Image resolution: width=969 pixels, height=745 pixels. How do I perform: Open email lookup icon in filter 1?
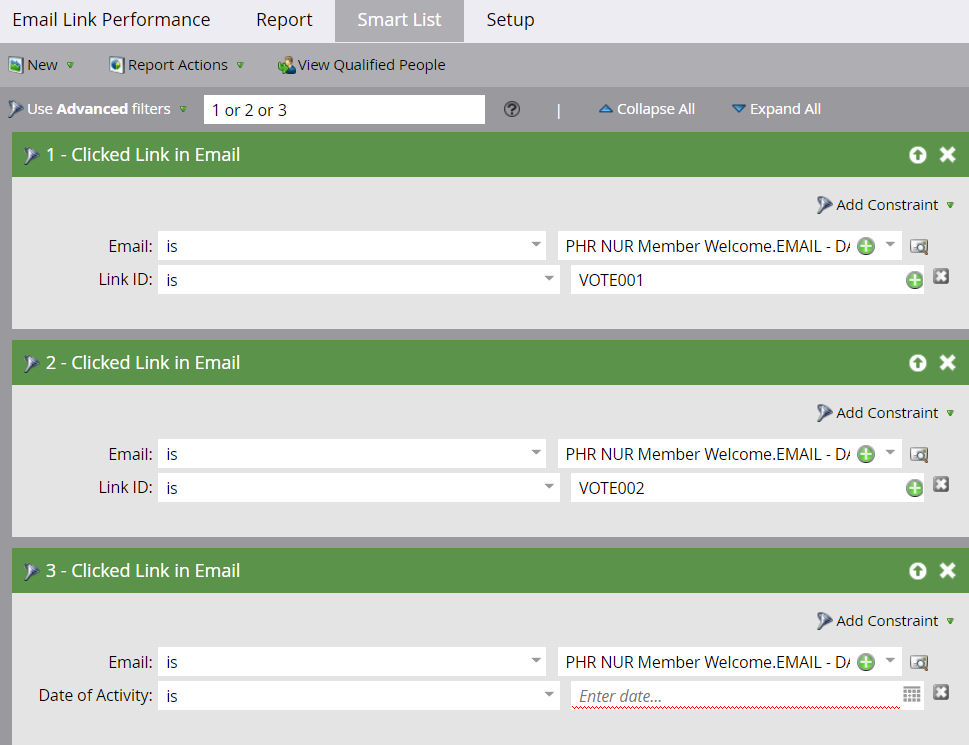point(919,246)
